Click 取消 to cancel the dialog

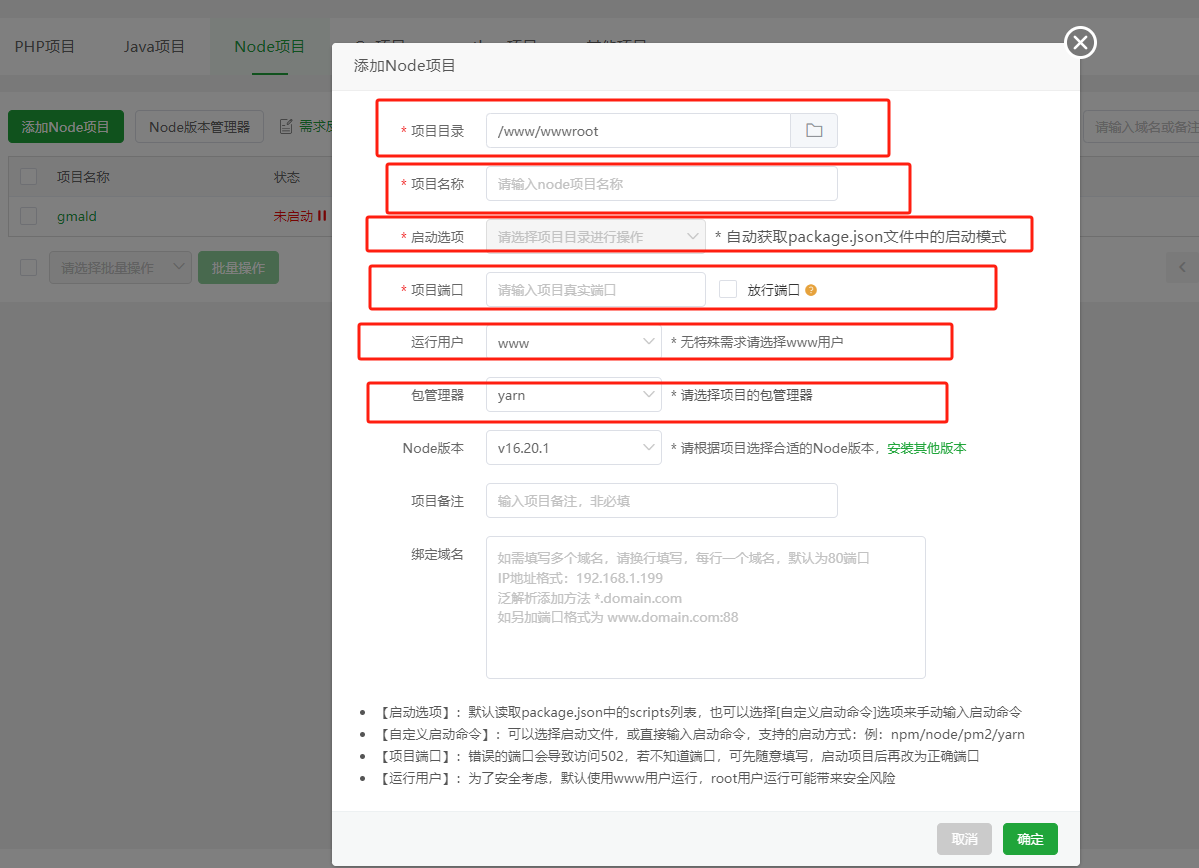click(x=964, y=839)
